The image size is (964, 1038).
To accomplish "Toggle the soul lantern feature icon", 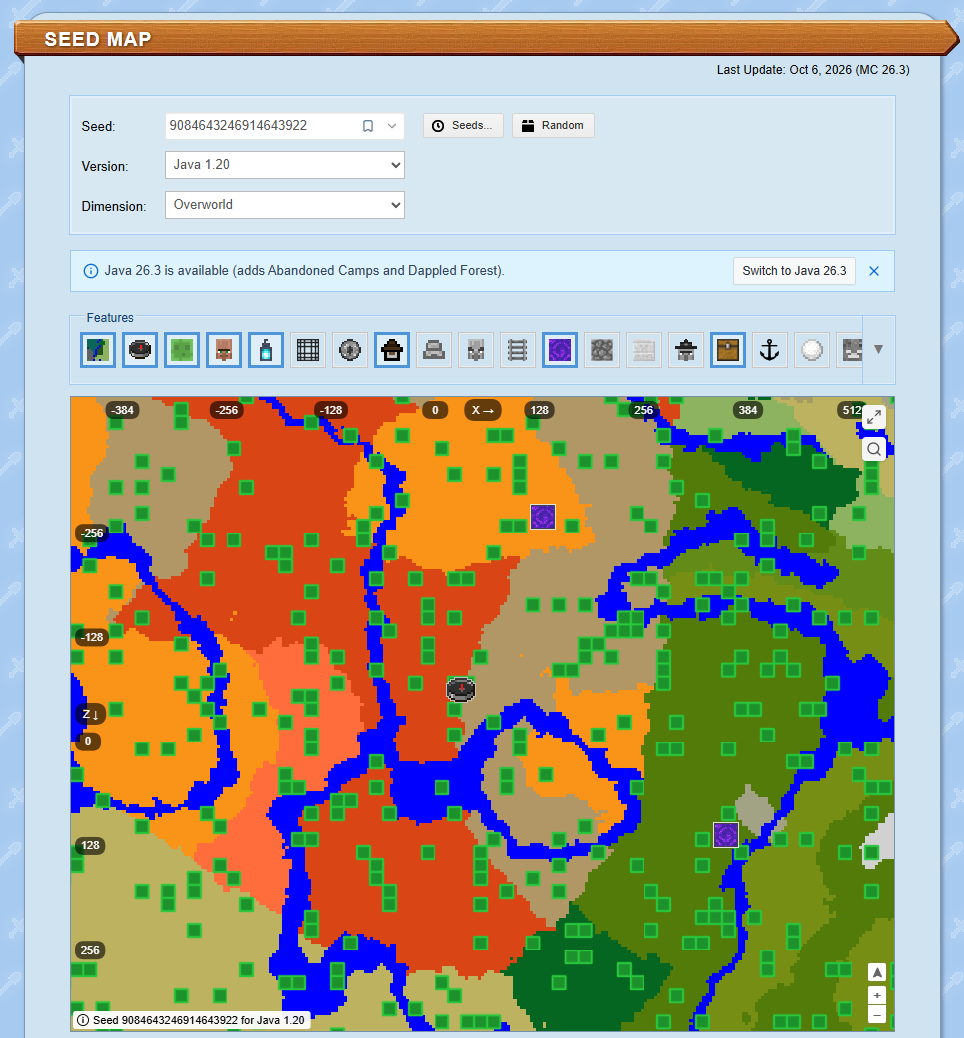I will pos(266,350).
